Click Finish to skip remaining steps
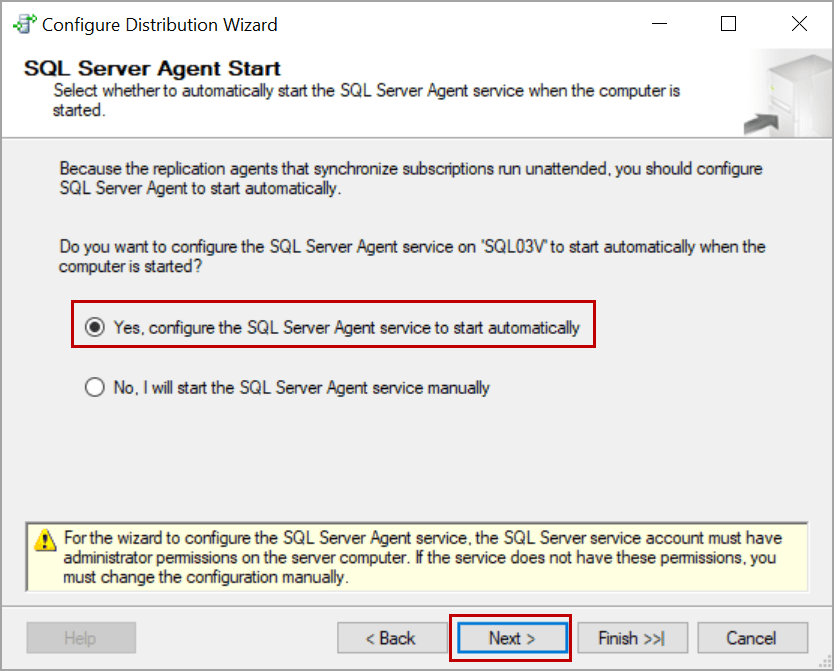 (632, 637)
